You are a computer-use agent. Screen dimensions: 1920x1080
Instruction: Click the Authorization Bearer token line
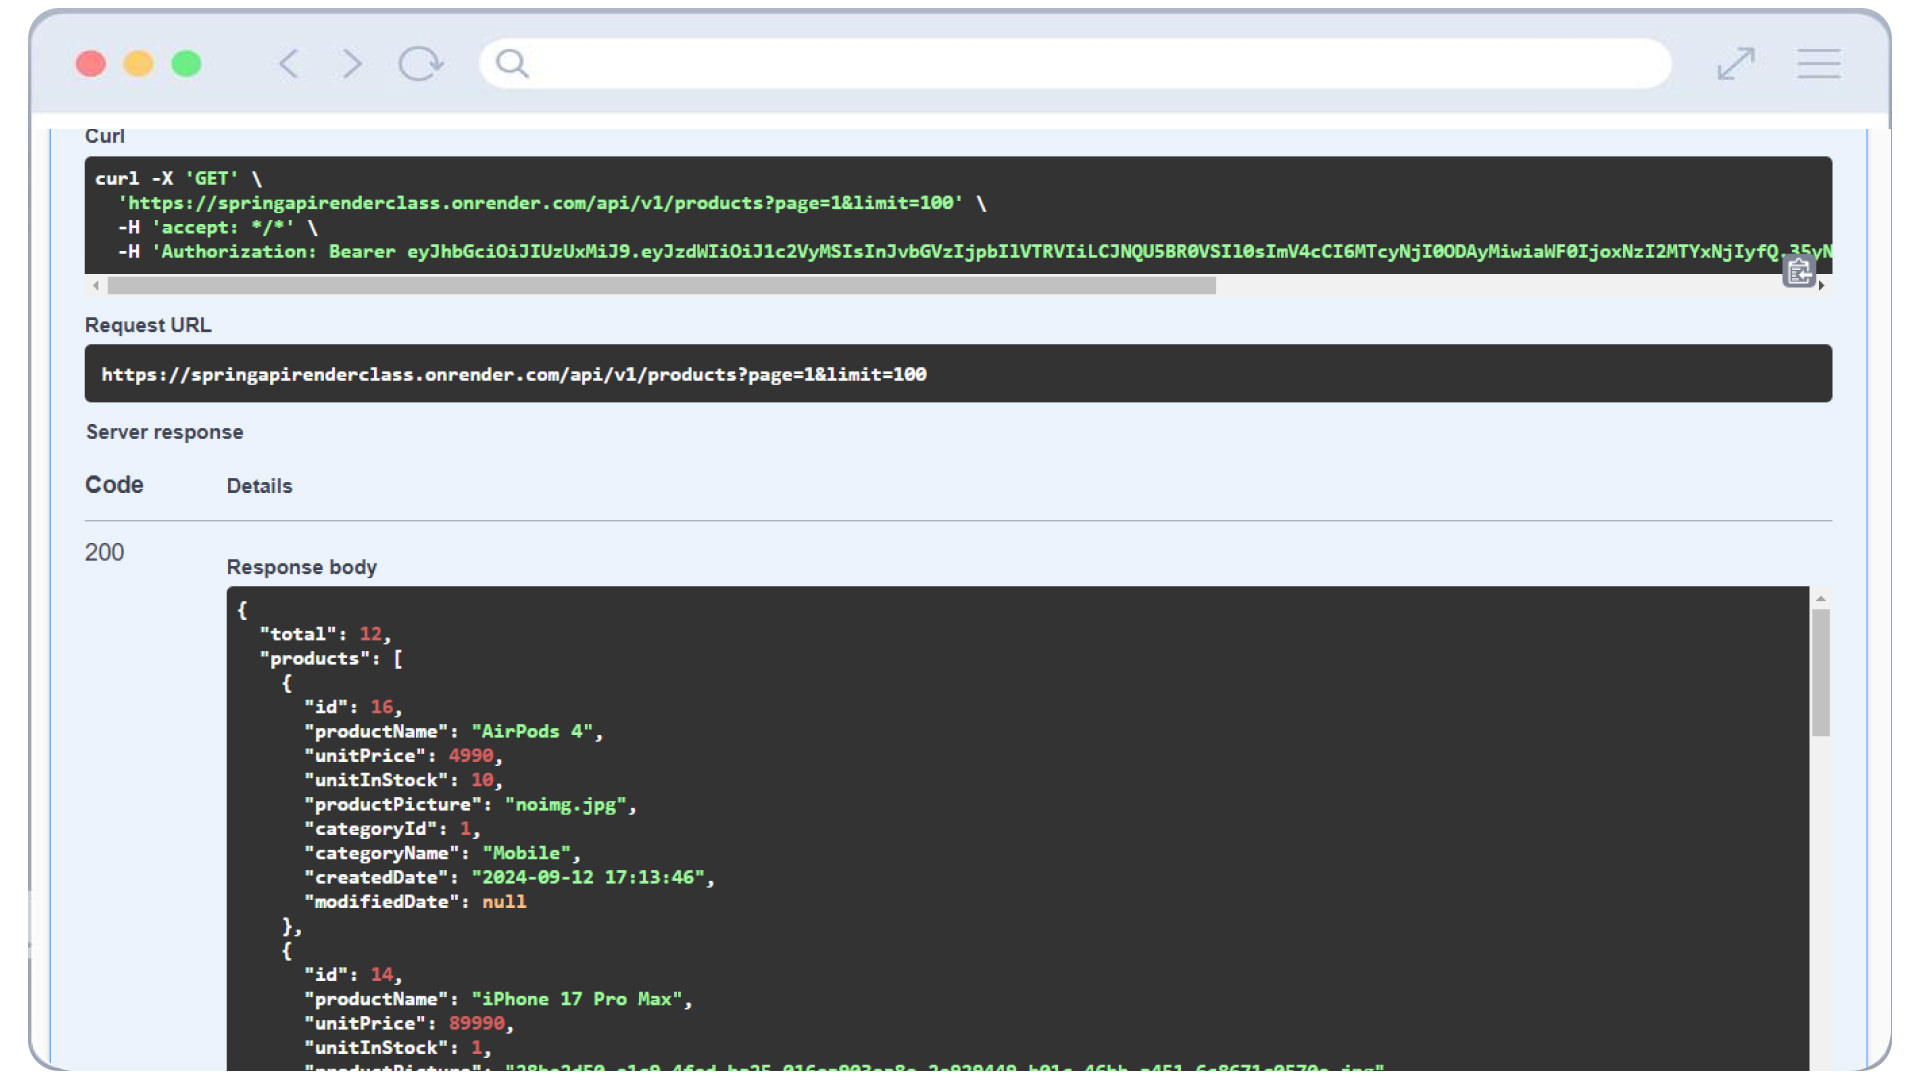point(900,252)
